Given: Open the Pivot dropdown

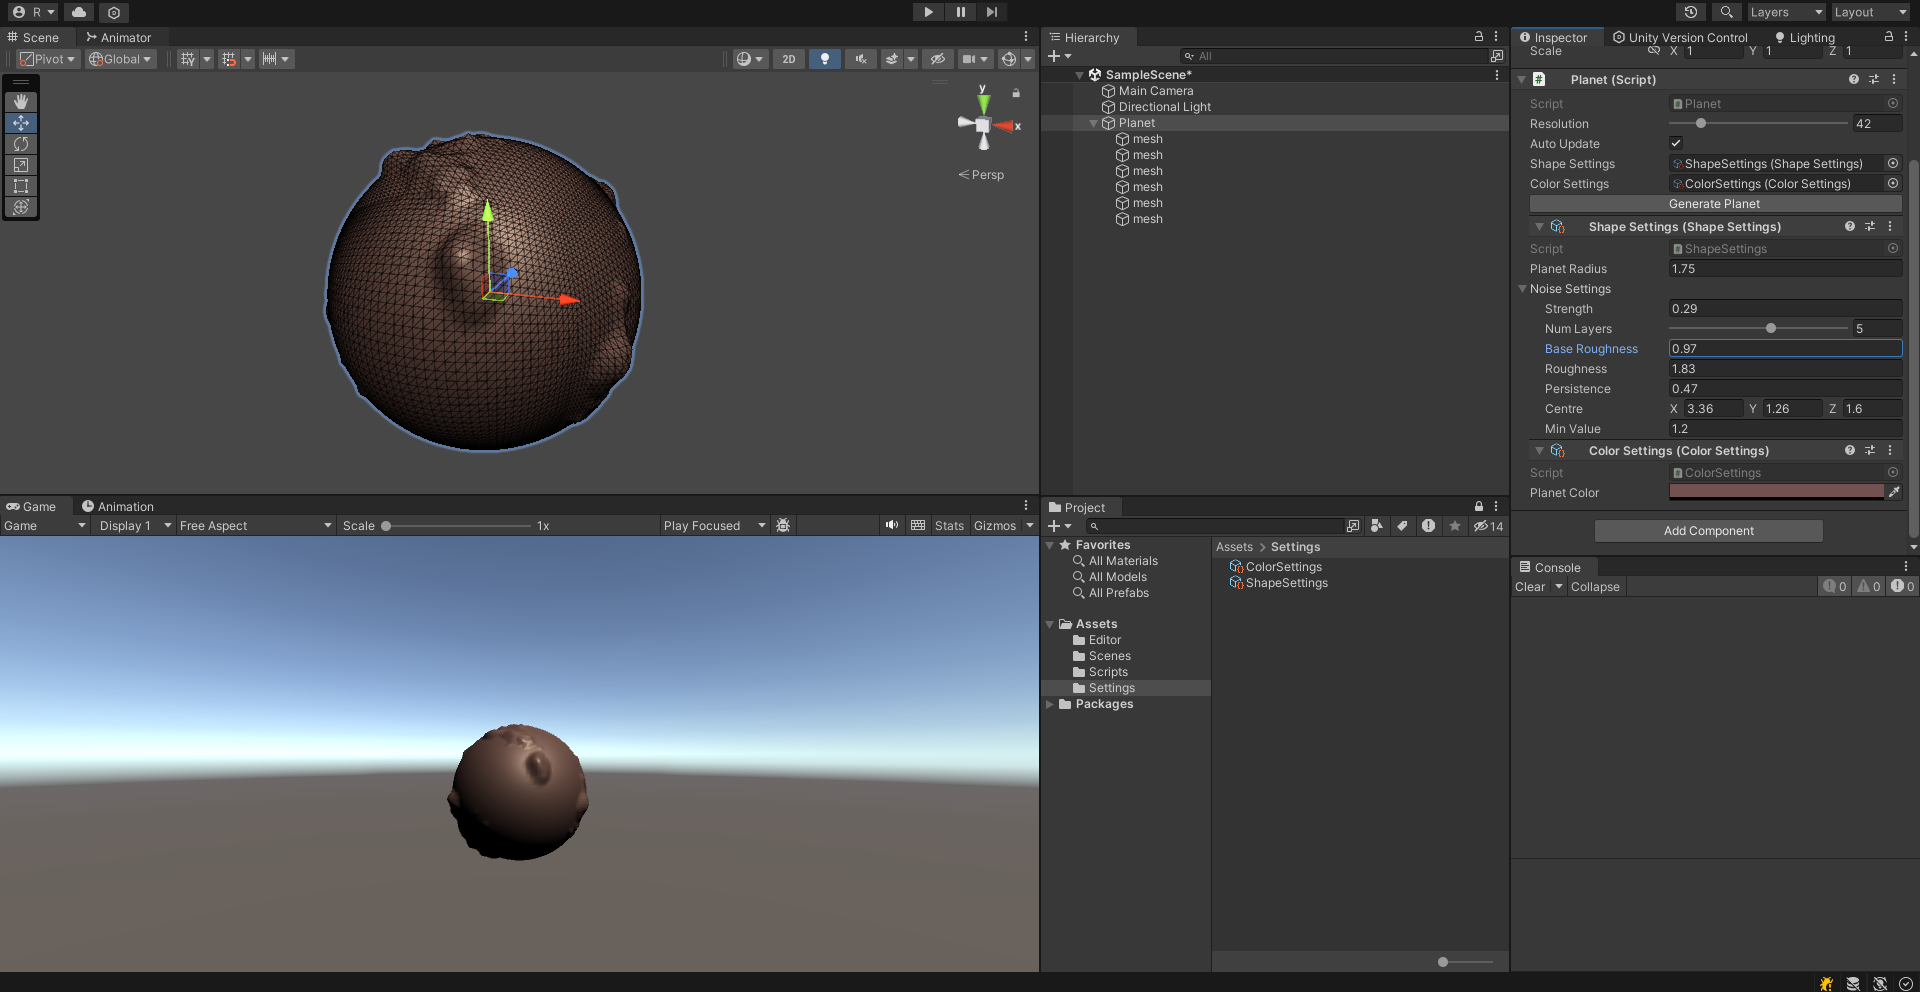Looking at the screenshot, I should point(47,59).
